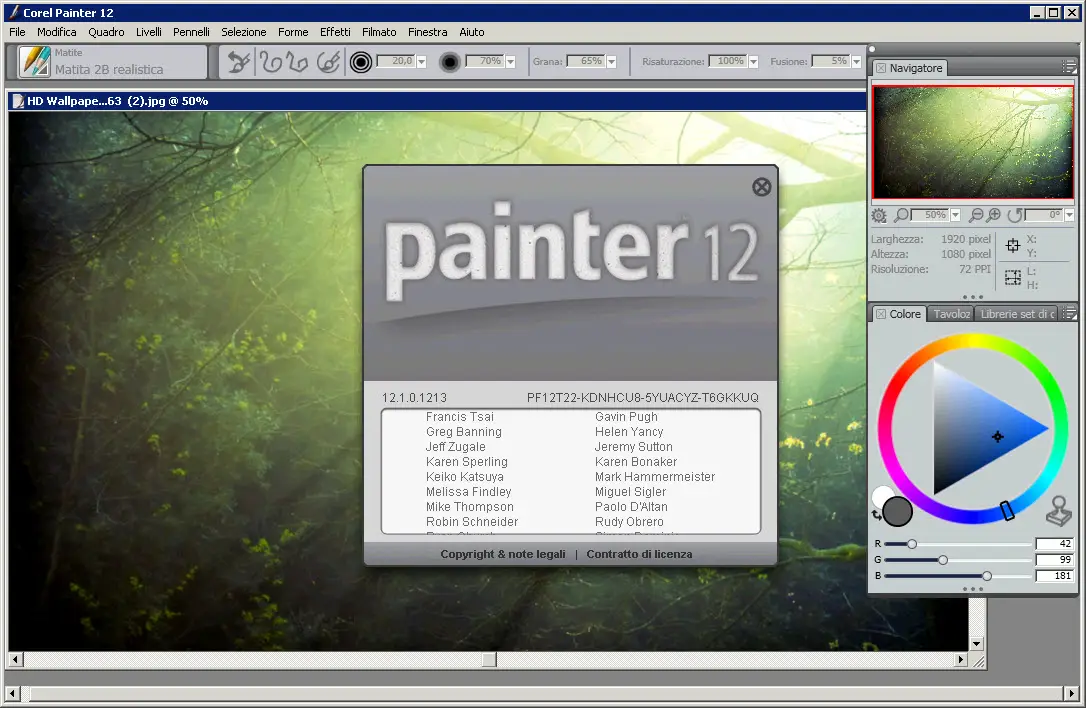Close the Painter 12 about dialog
Viewport: 1086px width, 708px height.
(x=761, y=187)
